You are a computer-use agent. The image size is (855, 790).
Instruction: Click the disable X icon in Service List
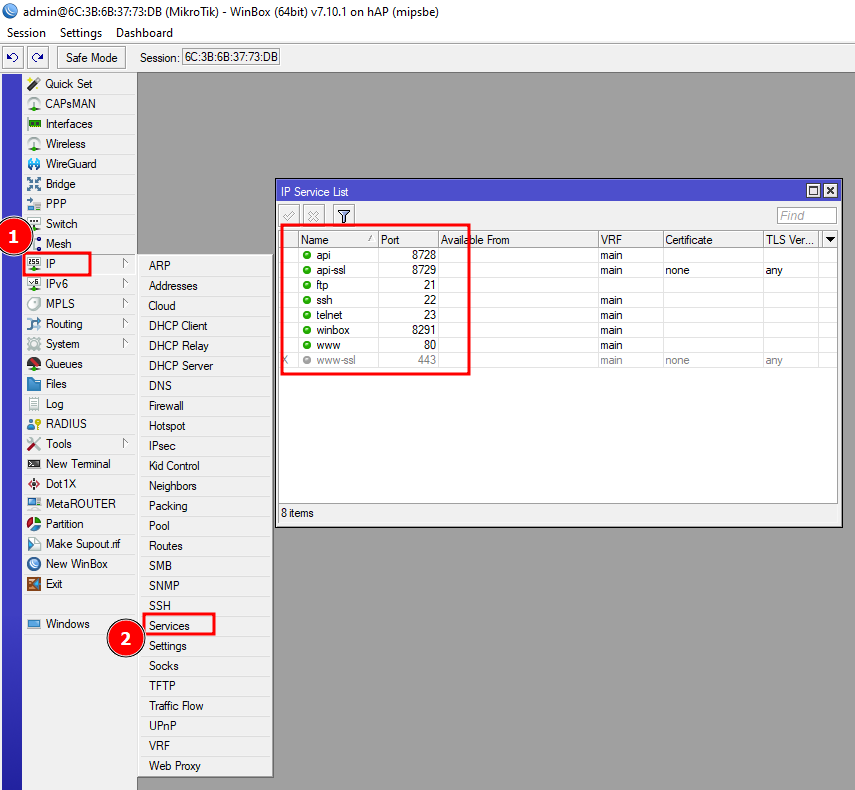click(313, 216)
